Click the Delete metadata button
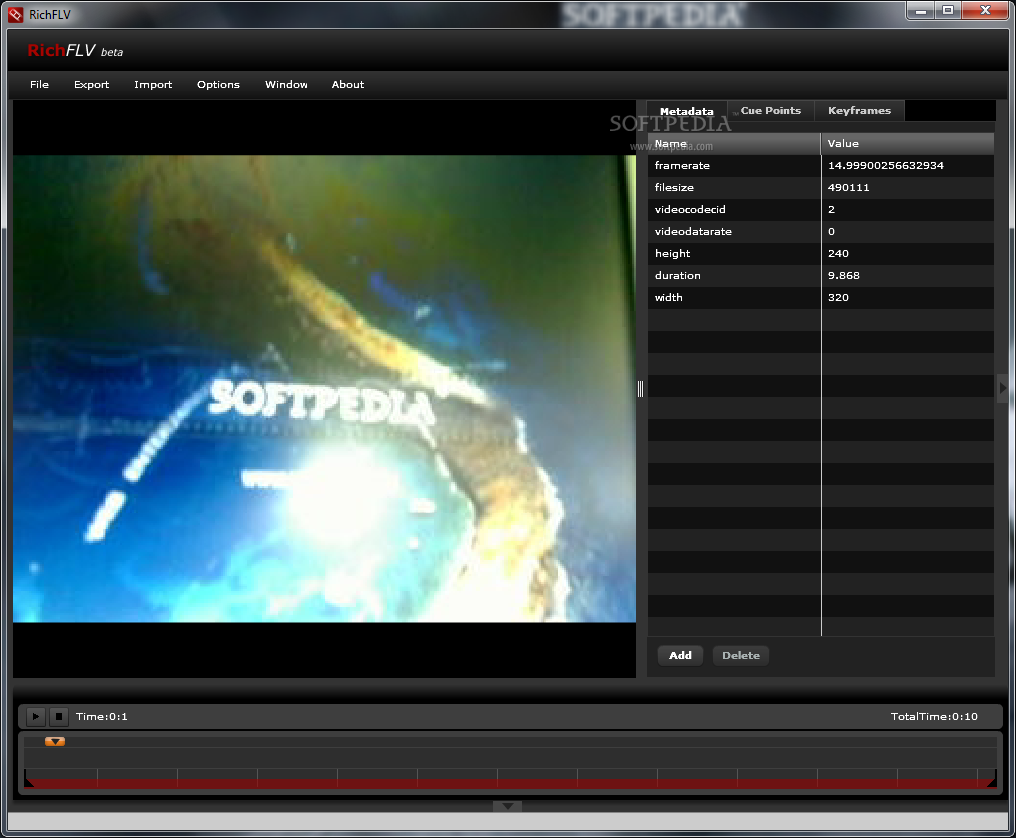The height and width of the screenshot is (838, 1016). tap(741, 655)
